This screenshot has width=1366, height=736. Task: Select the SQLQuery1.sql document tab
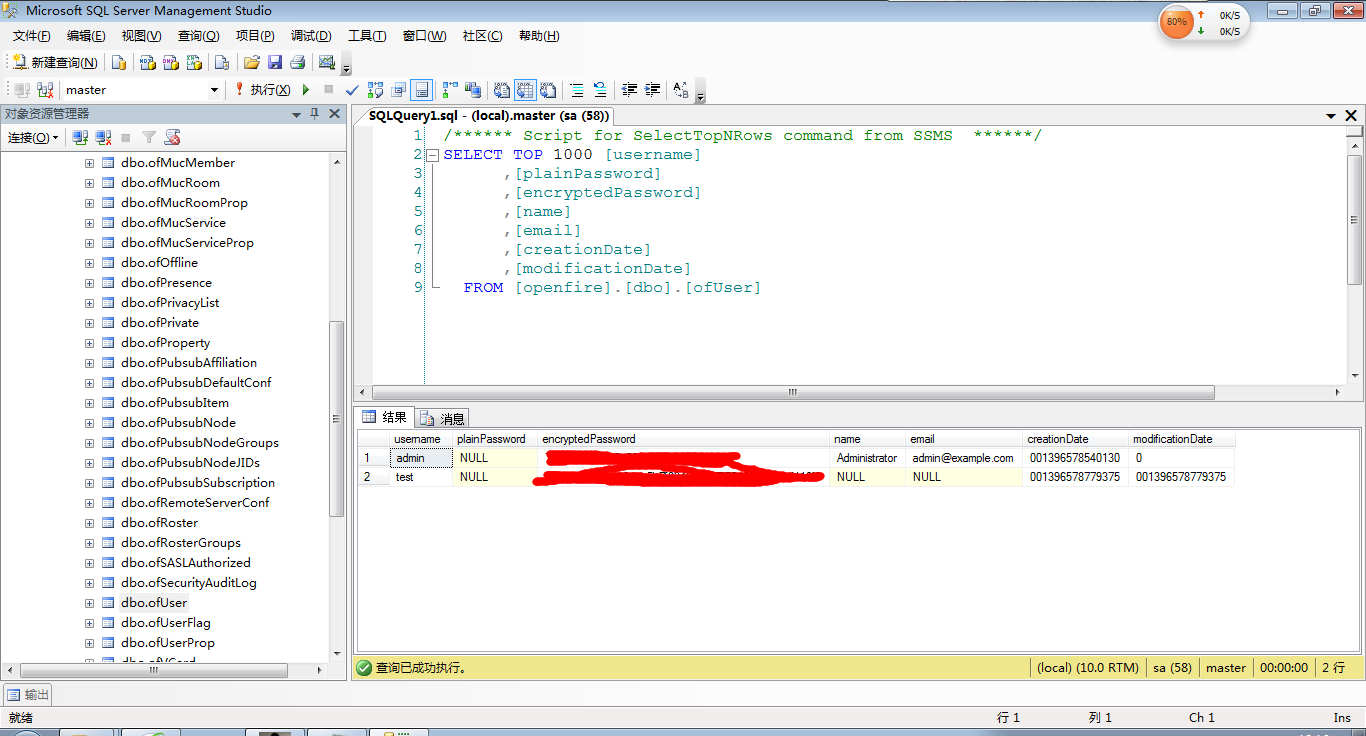point(488,116)
